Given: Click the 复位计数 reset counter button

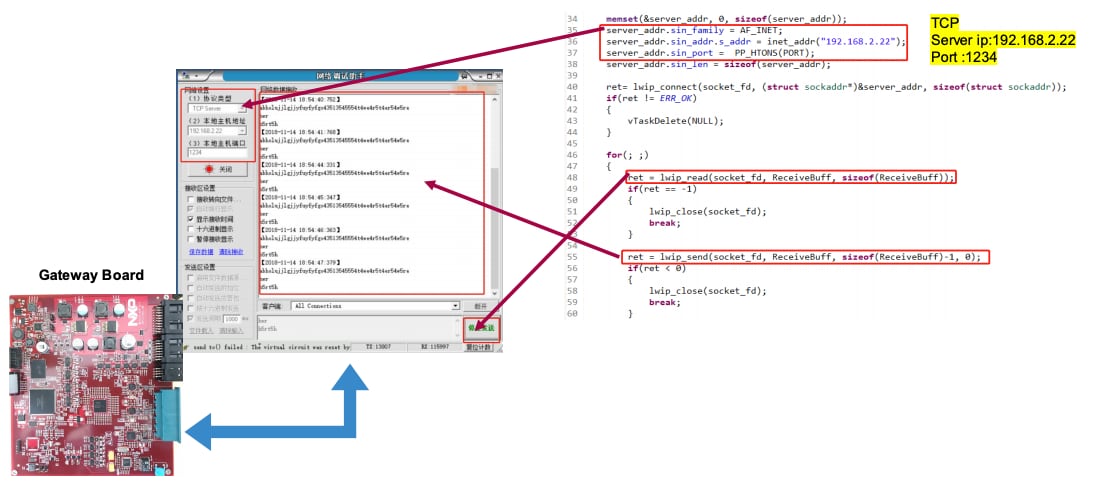Looking at the screenshot, I should pos(480,347).
